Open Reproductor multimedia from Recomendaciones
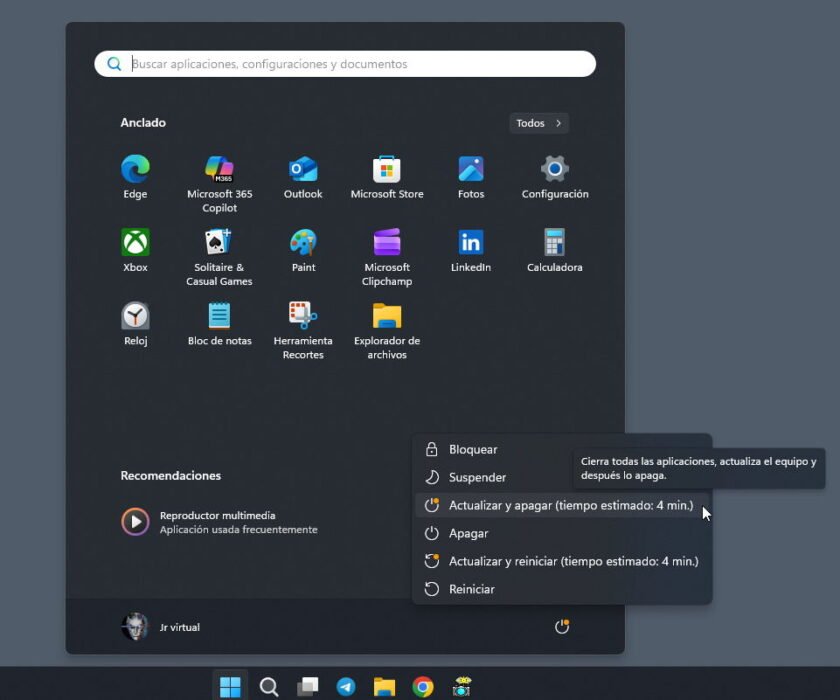 pos(200,521)
